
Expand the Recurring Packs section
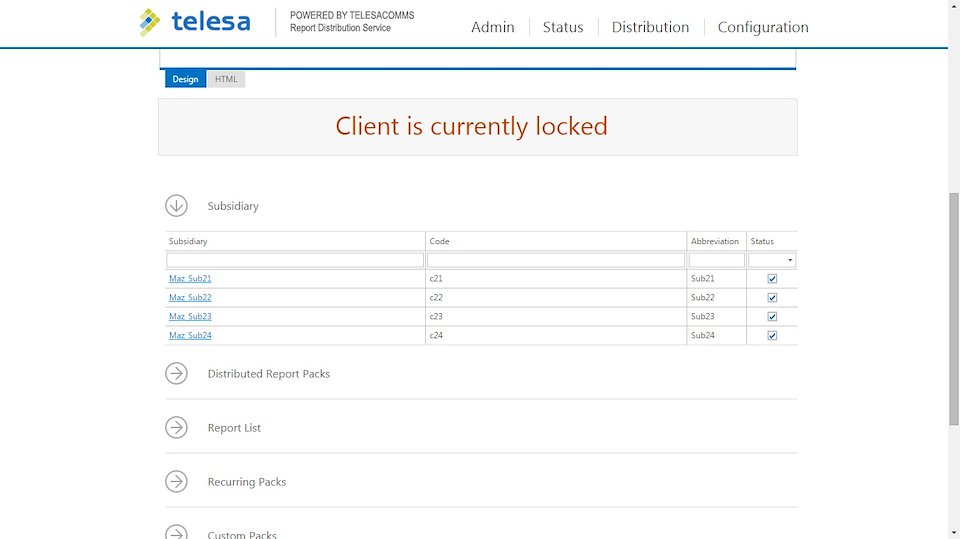[176, 481]
